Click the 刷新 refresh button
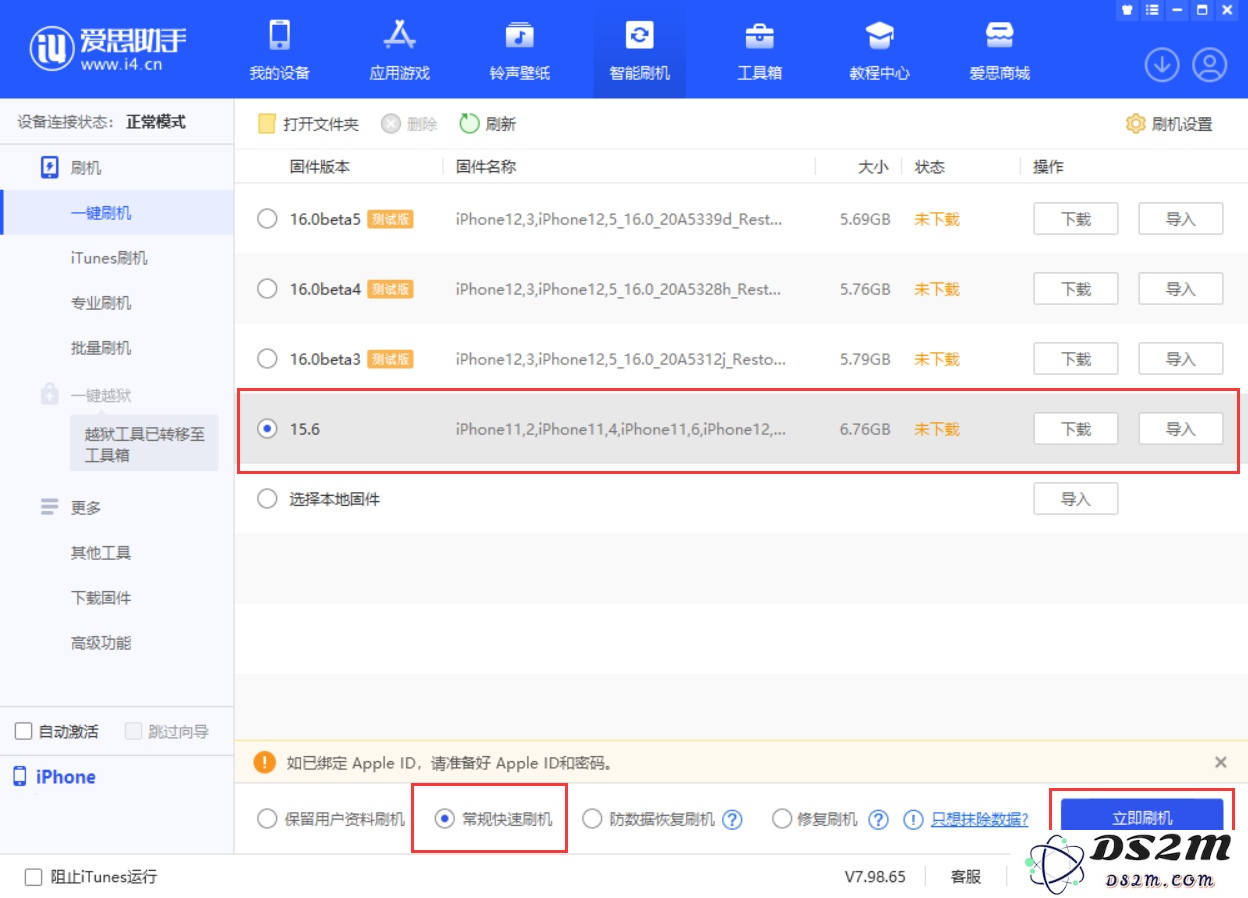 488,124
